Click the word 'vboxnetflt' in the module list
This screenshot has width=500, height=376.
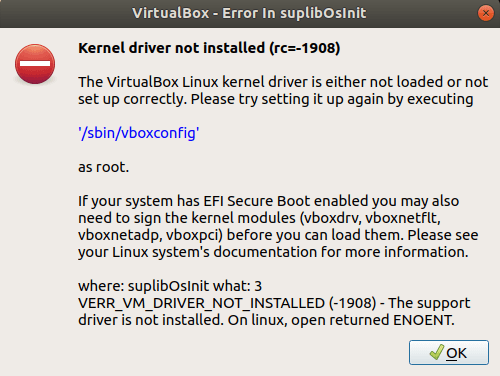(x=403, y=218)
